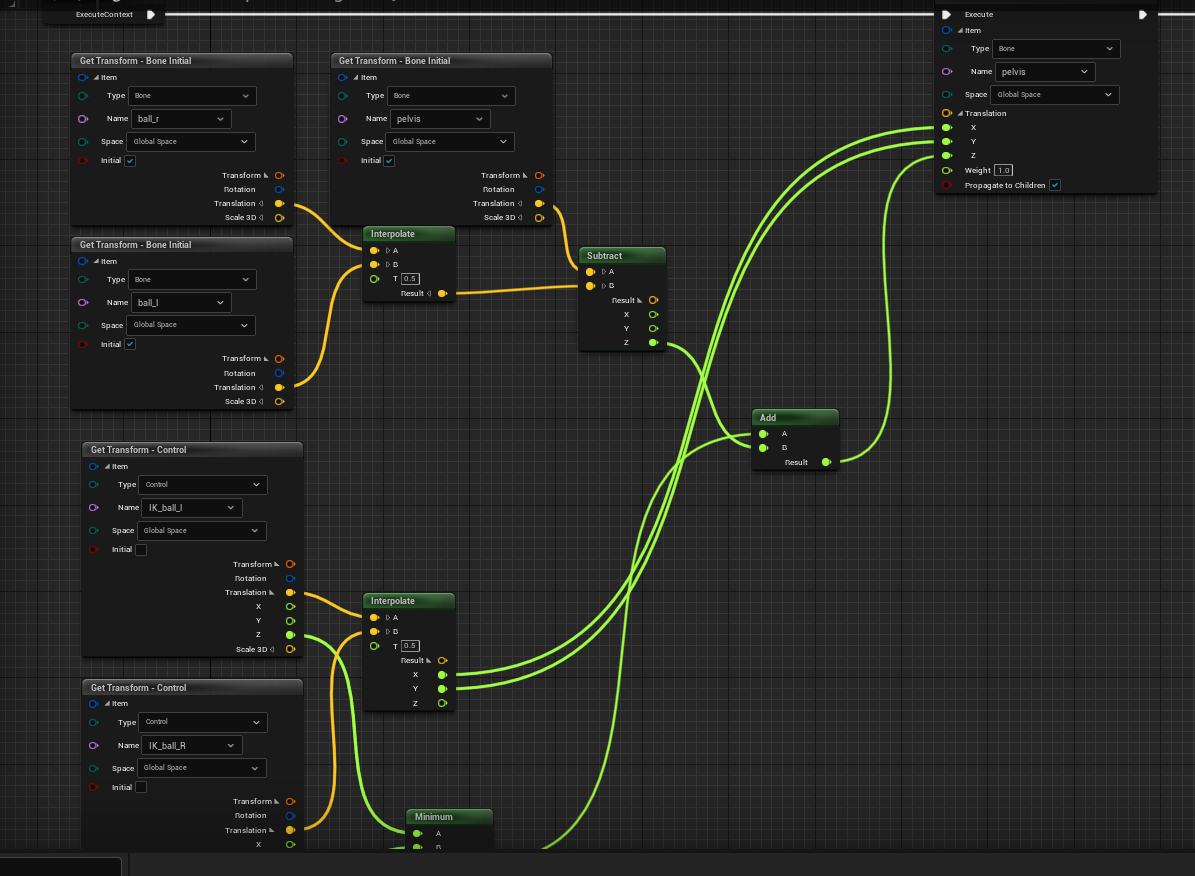Click the Transform output pin on the pelvis bone node
The width and height of the screenshot is (1195, 876).
click(538, 175)
